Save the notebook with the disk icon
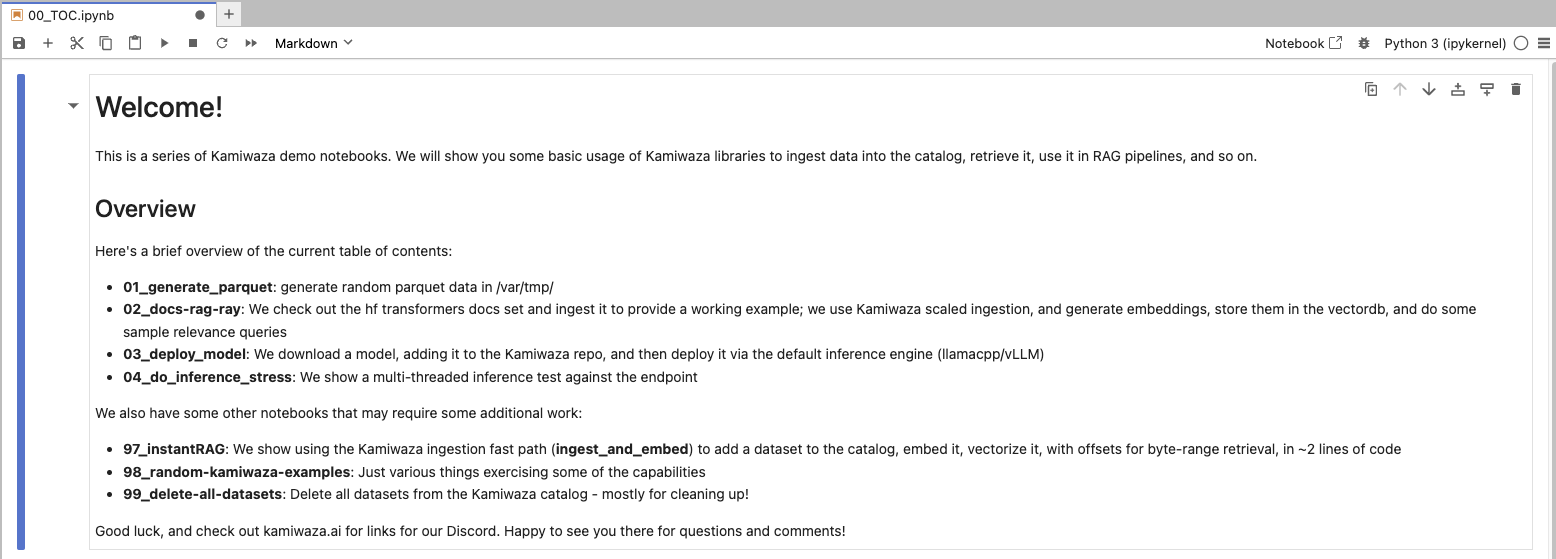1556x559 pixels. (x=19, y=43)
